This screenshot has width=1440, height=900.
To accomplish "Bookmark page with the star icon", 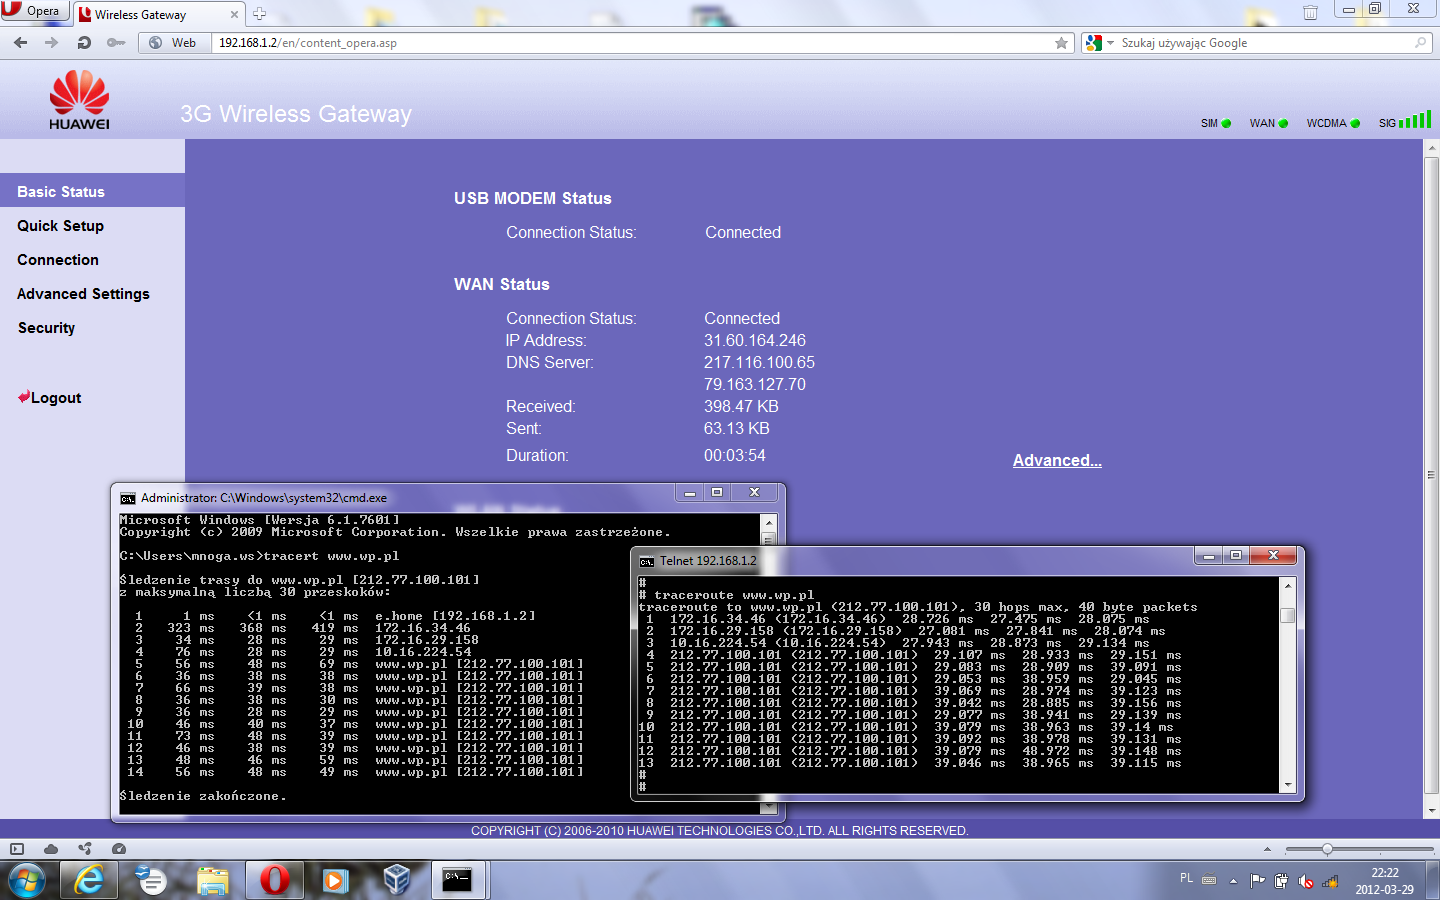I will click(x=1061, y=43).
